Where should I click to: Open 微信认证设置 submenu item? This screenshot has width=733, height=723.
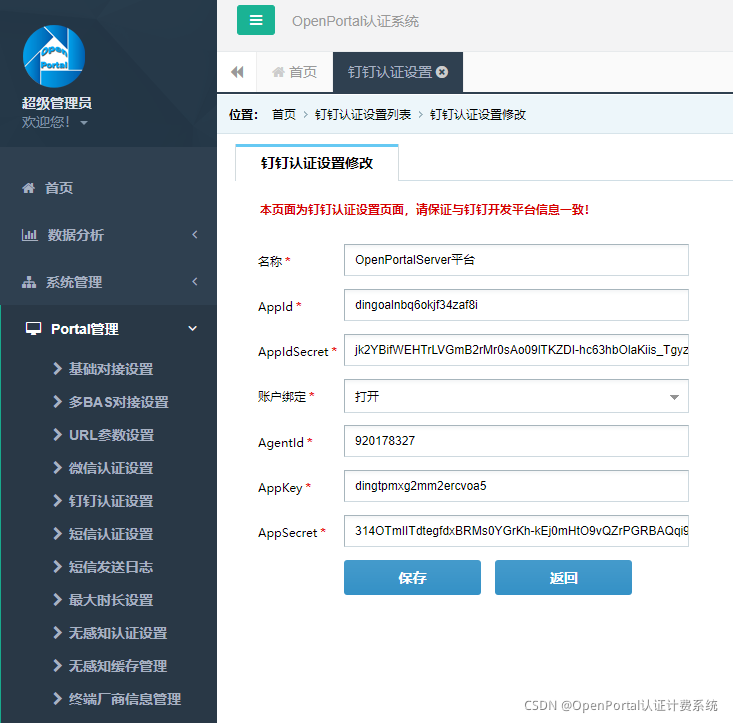coord(111,468)
